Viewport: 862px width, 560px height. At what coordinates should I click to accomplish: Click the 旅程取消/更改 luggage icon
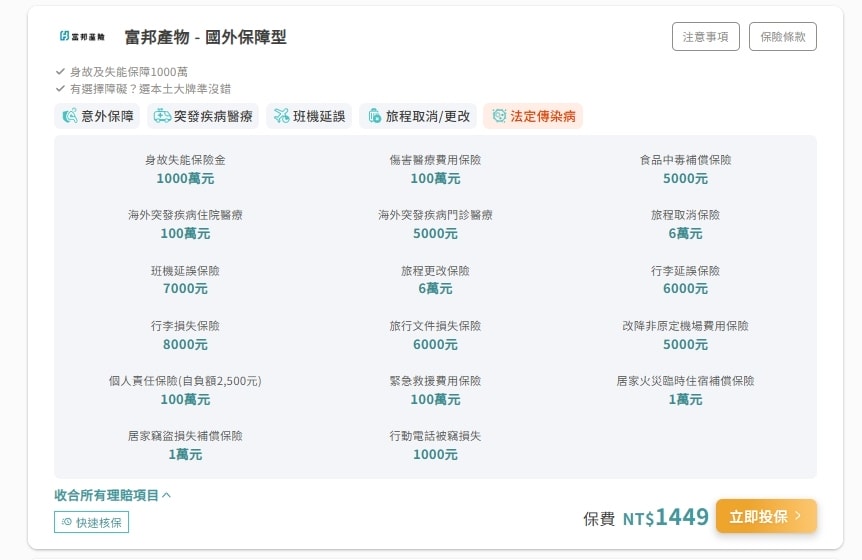374,116
